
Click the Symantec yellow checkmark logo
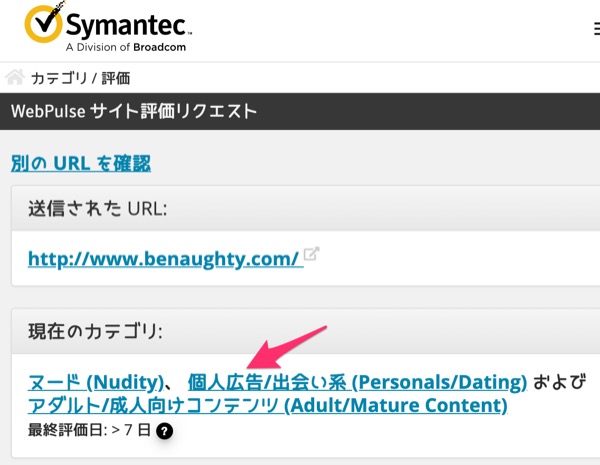(43, 23)
